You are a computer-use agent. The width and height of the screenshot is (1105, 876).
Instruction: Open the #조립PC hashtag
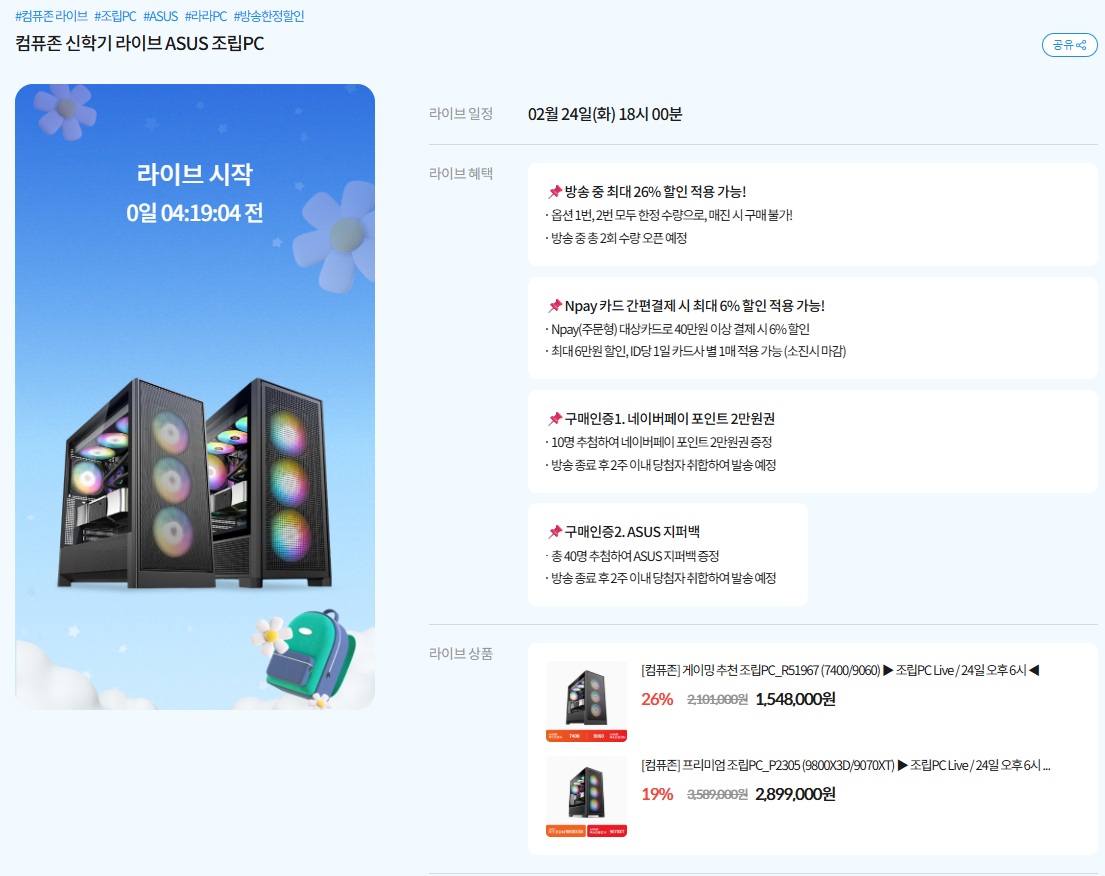click(116, 16)
